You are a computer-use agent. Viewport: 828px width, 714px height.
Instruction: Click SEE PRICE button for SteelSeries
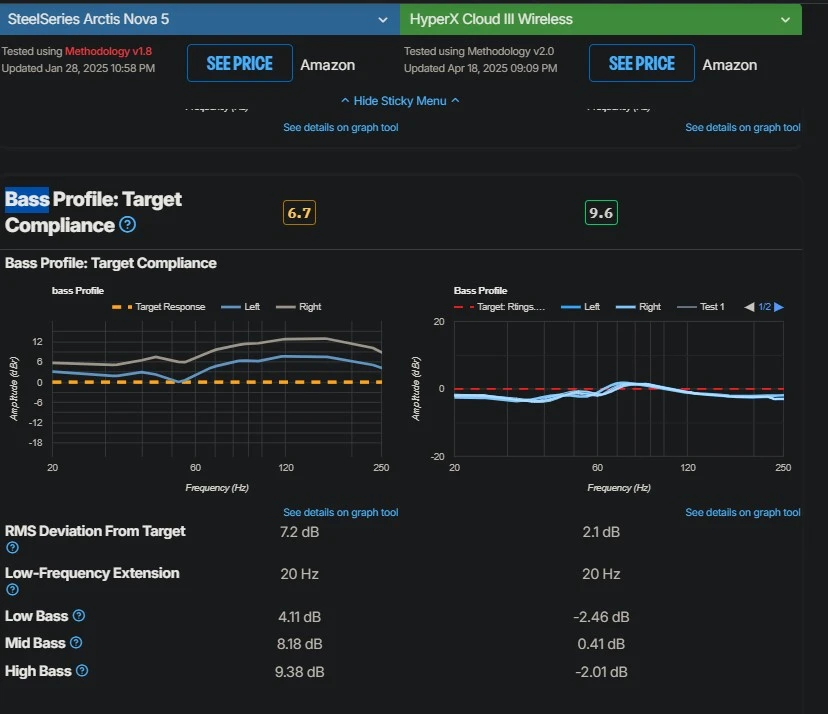point(240,63)
